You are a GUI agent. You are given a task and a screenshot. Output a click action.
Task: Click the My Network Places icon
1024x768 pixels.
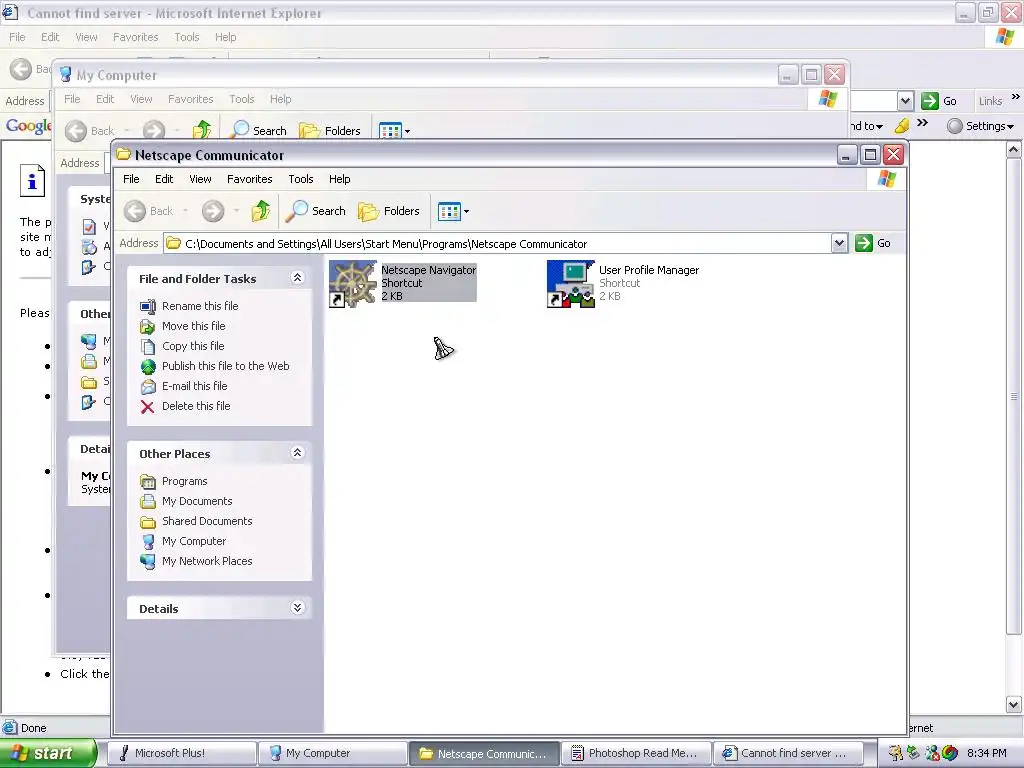coord(148,561)
